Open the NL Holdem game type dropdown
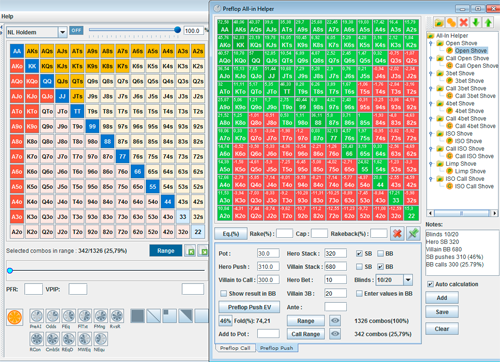This screenshot has height=362, width=500. pyautogui.click(x=62, y=32)
